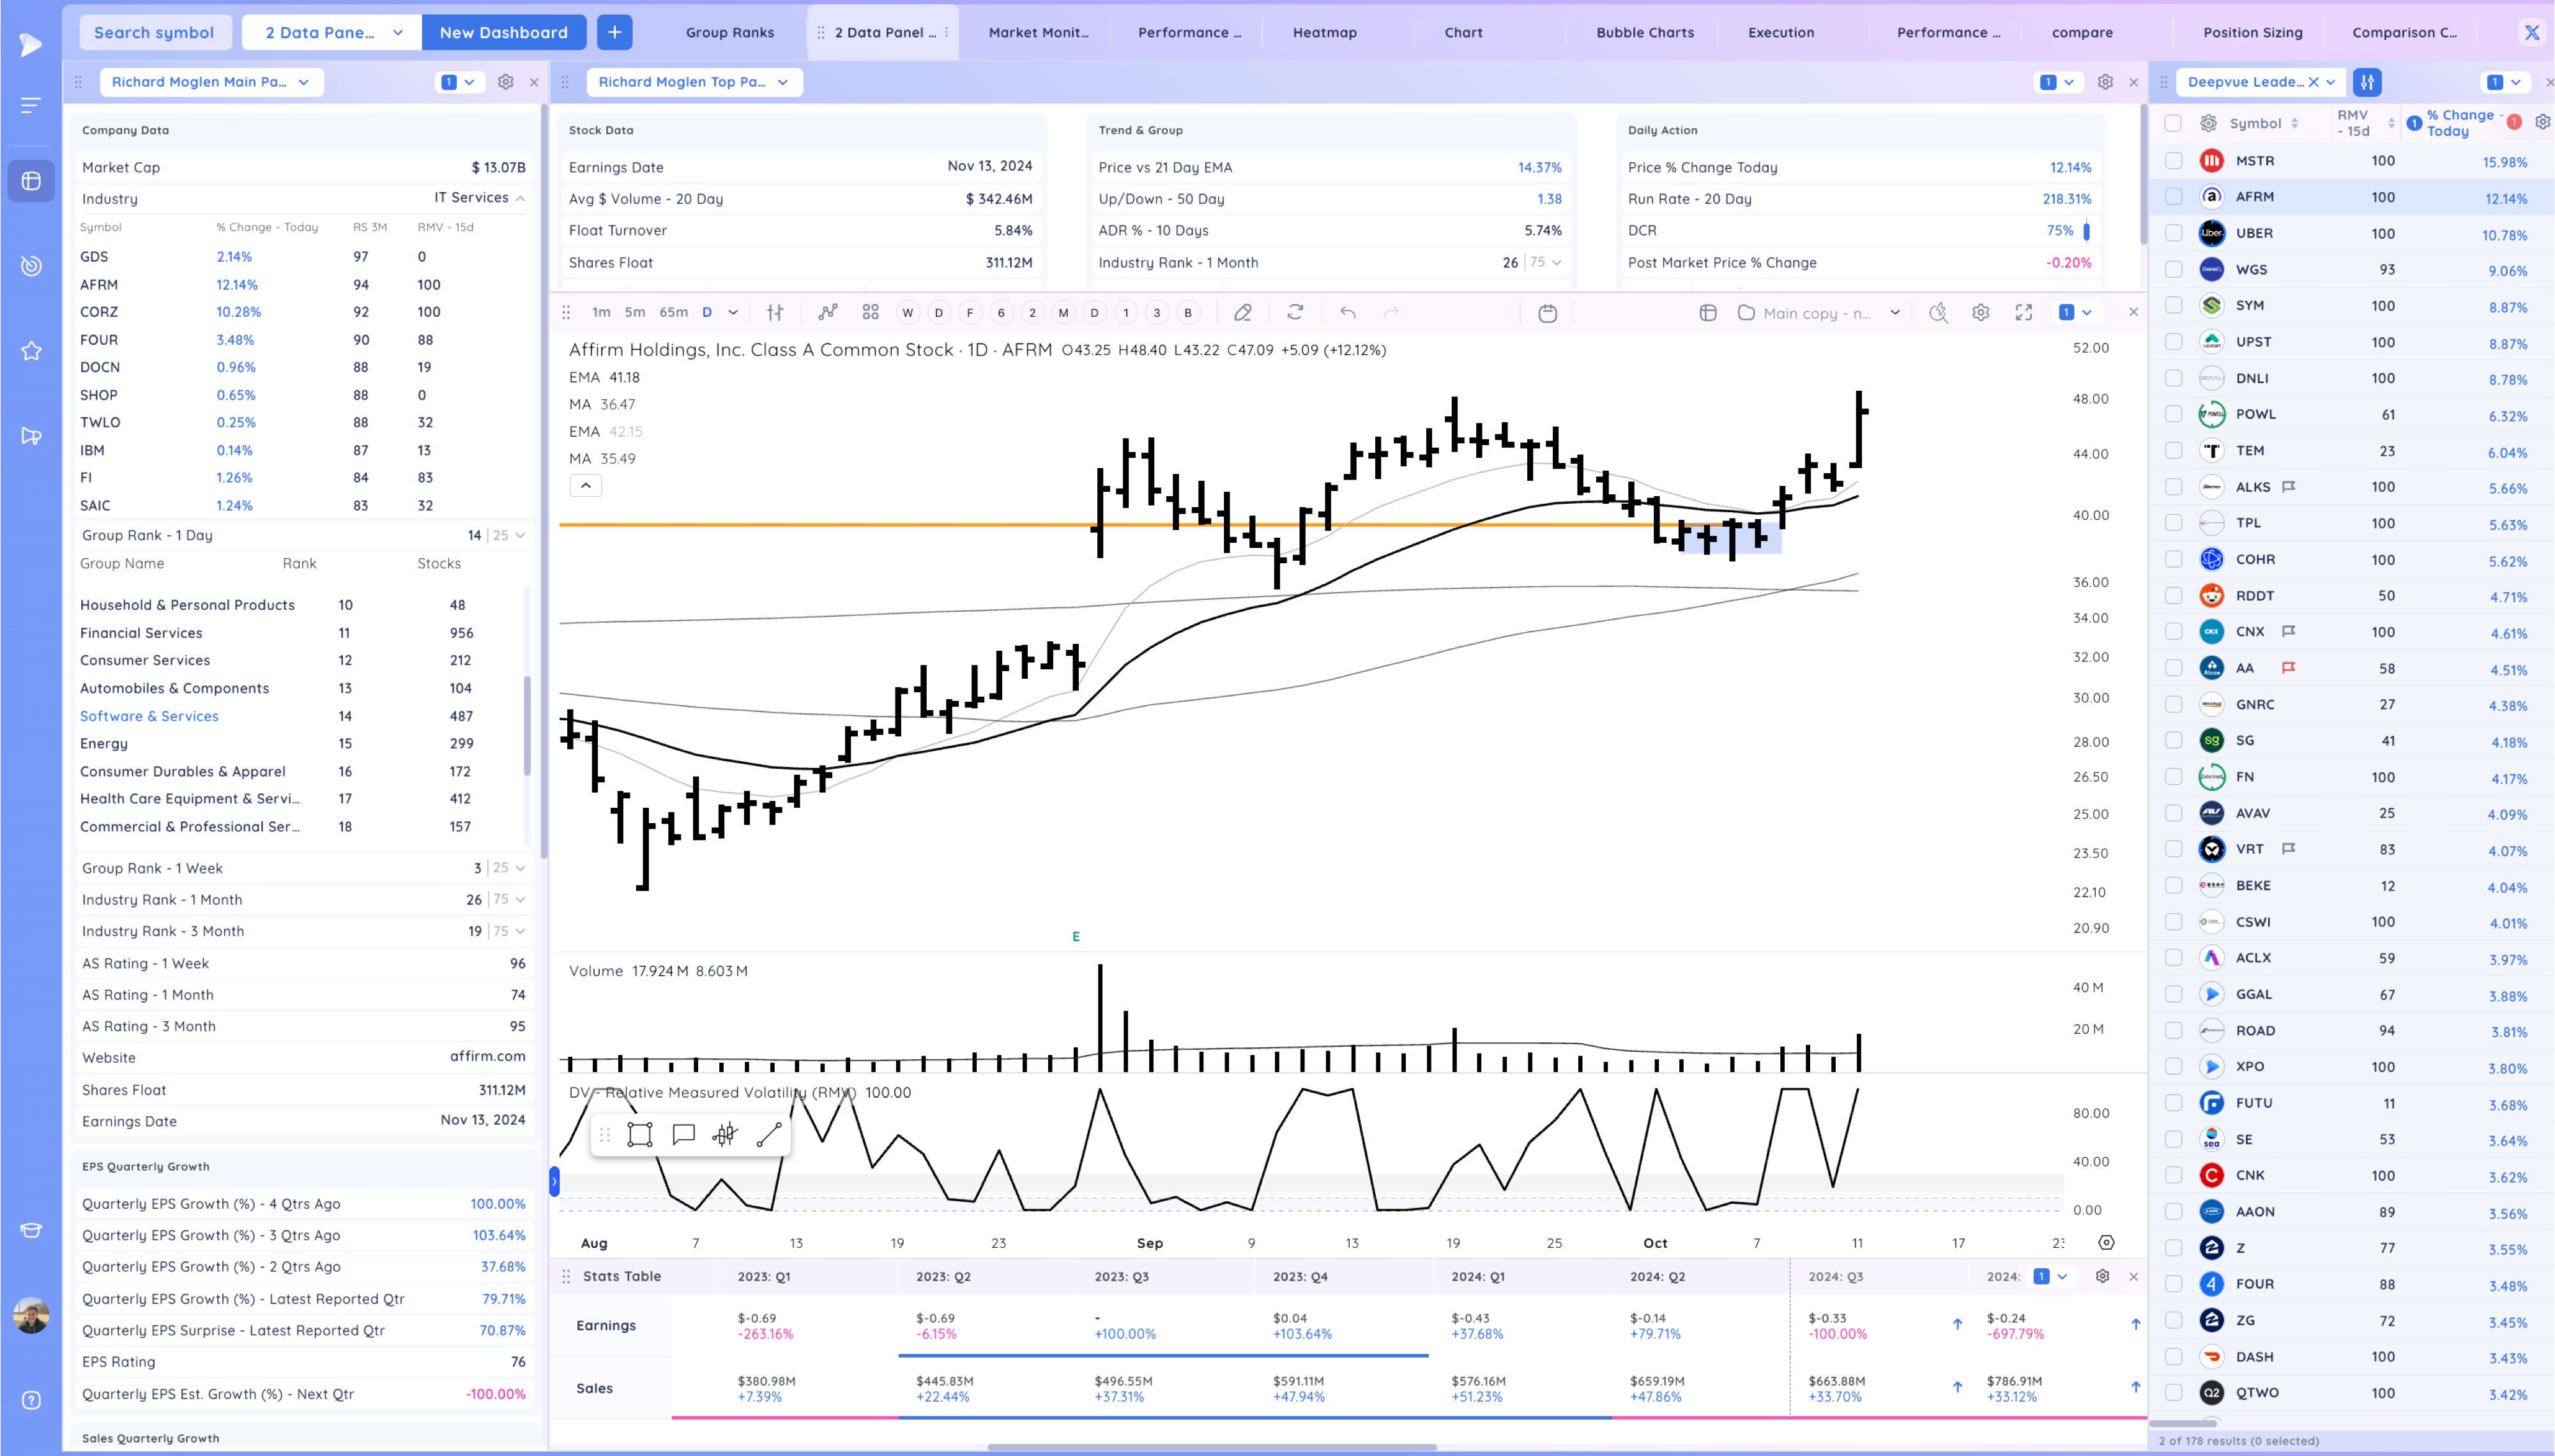Screen dimensions: 2555x1456
Task: Select the rectangle drawing tool
Action: pos(640,1134)
